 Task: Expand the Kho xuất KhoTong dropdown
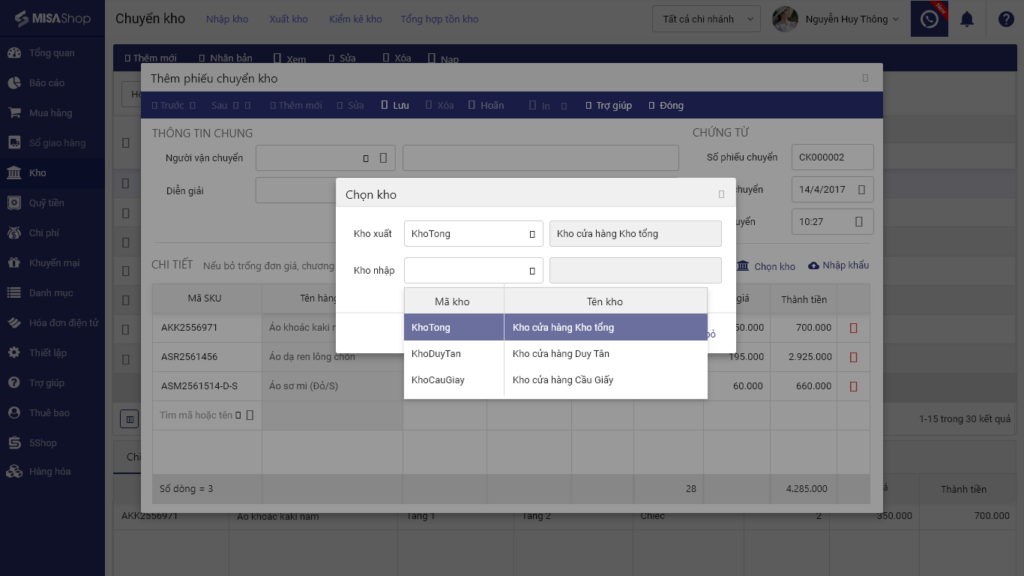pos(532,234)
